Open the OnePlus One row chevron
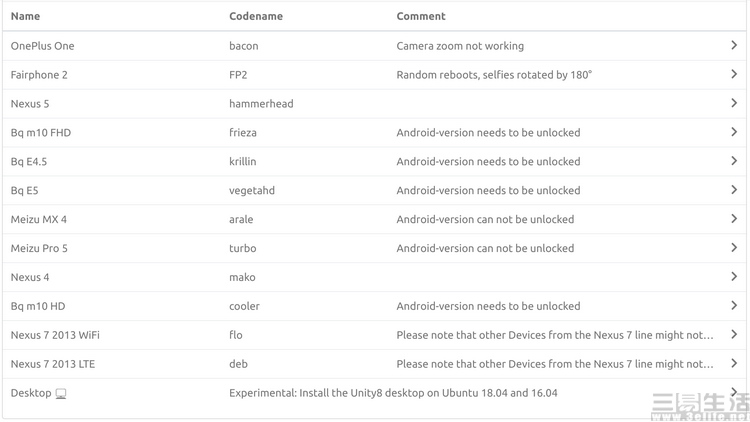Image resolution: width=750 pixels, height=422 pixels. 734,45
